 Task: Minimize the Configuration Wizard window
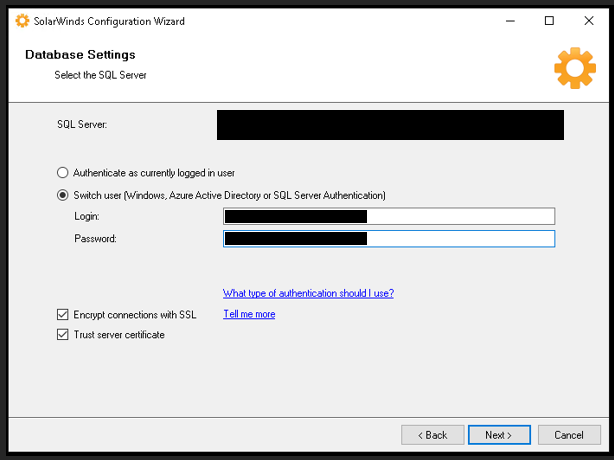(510, 21)
